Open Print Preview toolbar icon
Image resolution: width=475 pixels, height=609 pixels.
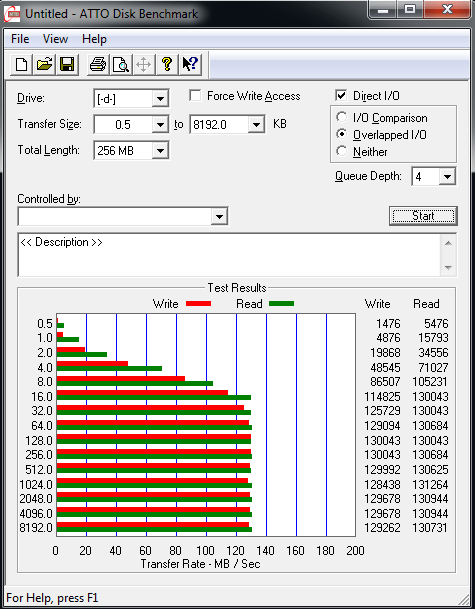pyautogui.click(x=120, y=64)
